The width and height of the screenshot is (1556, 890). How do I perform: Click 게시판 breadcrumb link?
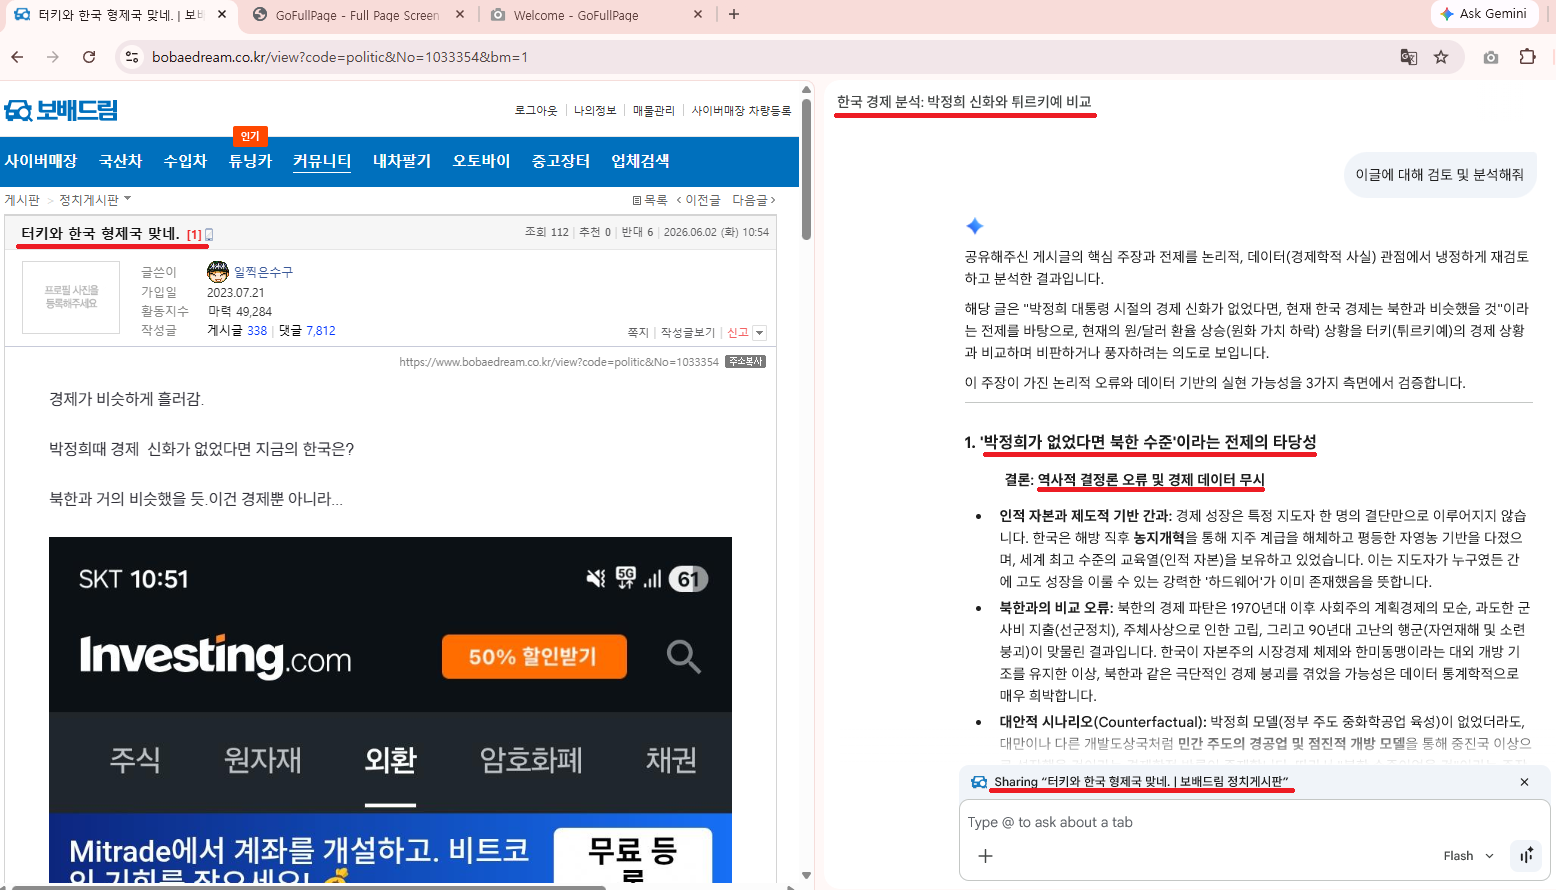point(22,200)
